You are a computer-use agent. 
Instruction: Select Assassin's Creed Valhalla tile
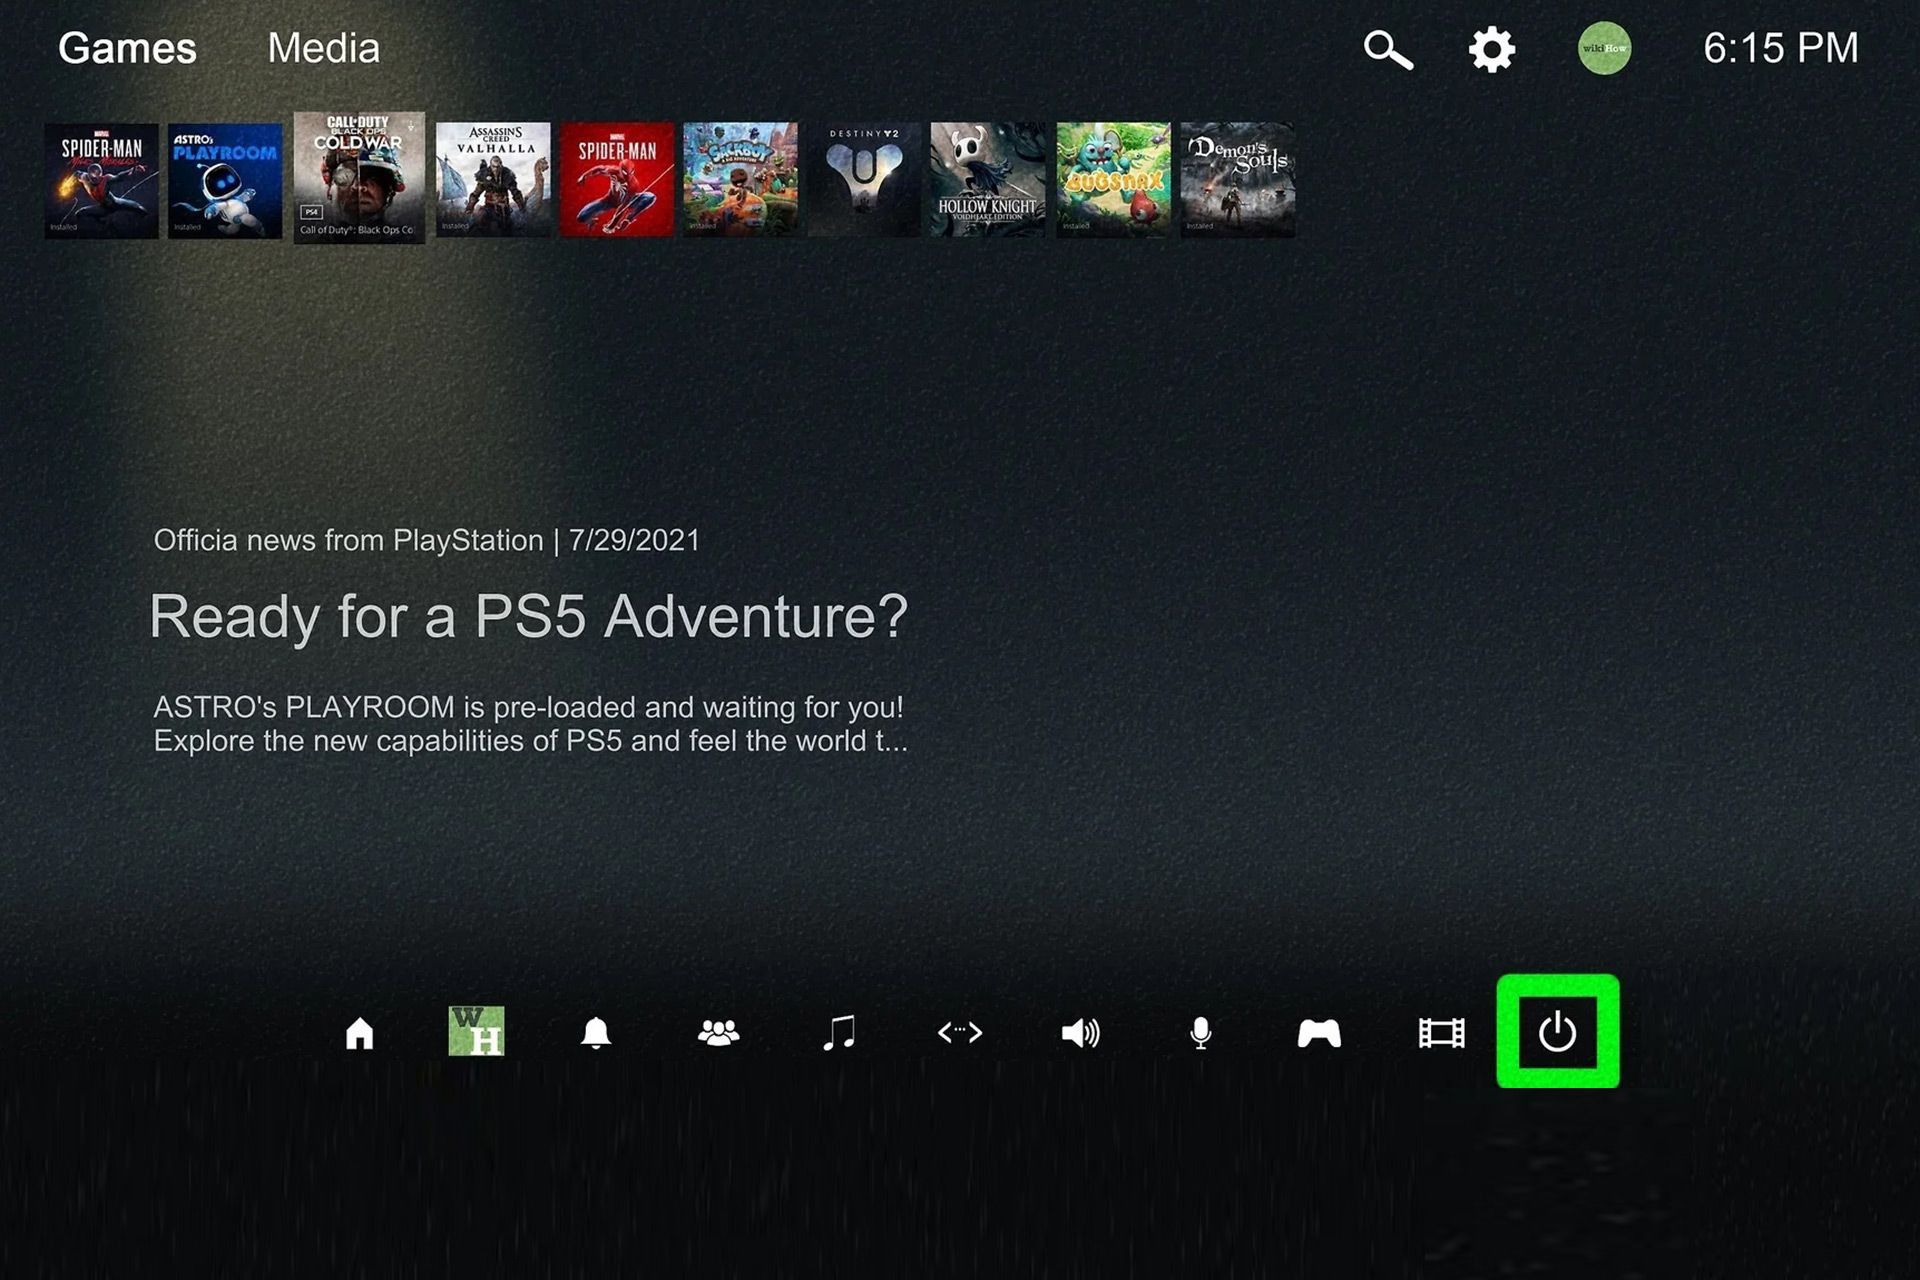click(x=493, y=180)
